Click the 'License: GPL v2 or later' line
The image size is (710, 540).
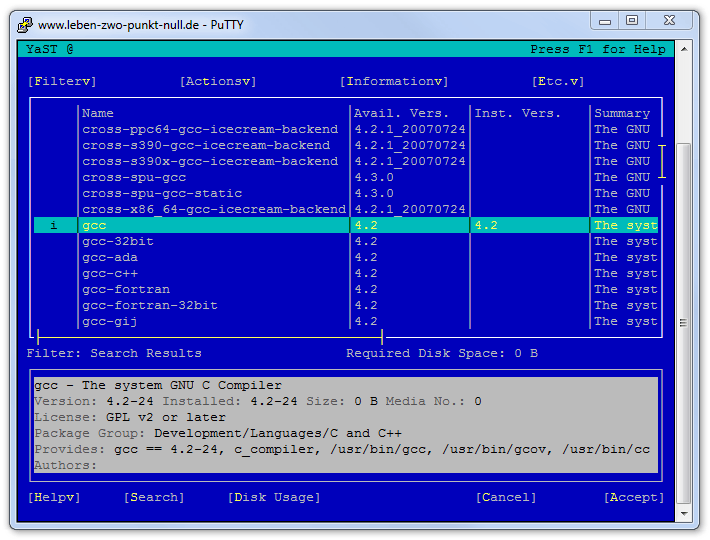pyautogui.click(x=130, y=417)
